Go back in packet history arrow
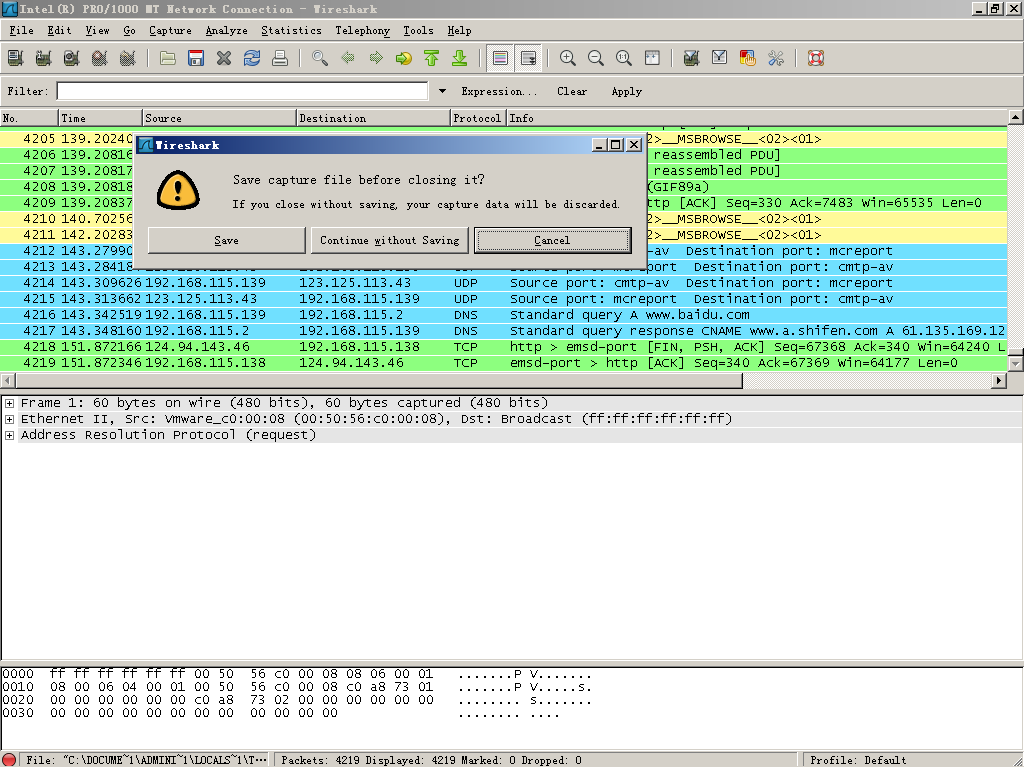The height and width of the screenshot is (768, 1024). [x=348, y=58]
